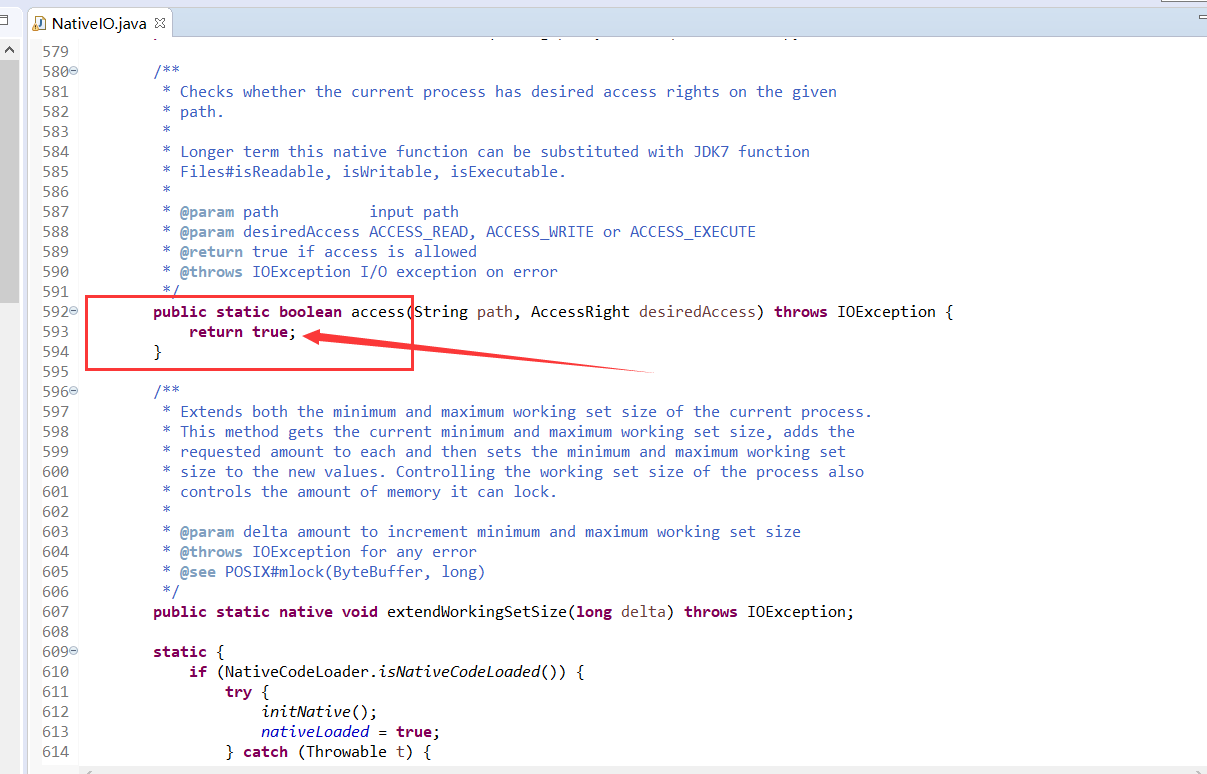Click '@throws IOException I/O exception on error'
The image size is (1207, 774).
(369, 271)
